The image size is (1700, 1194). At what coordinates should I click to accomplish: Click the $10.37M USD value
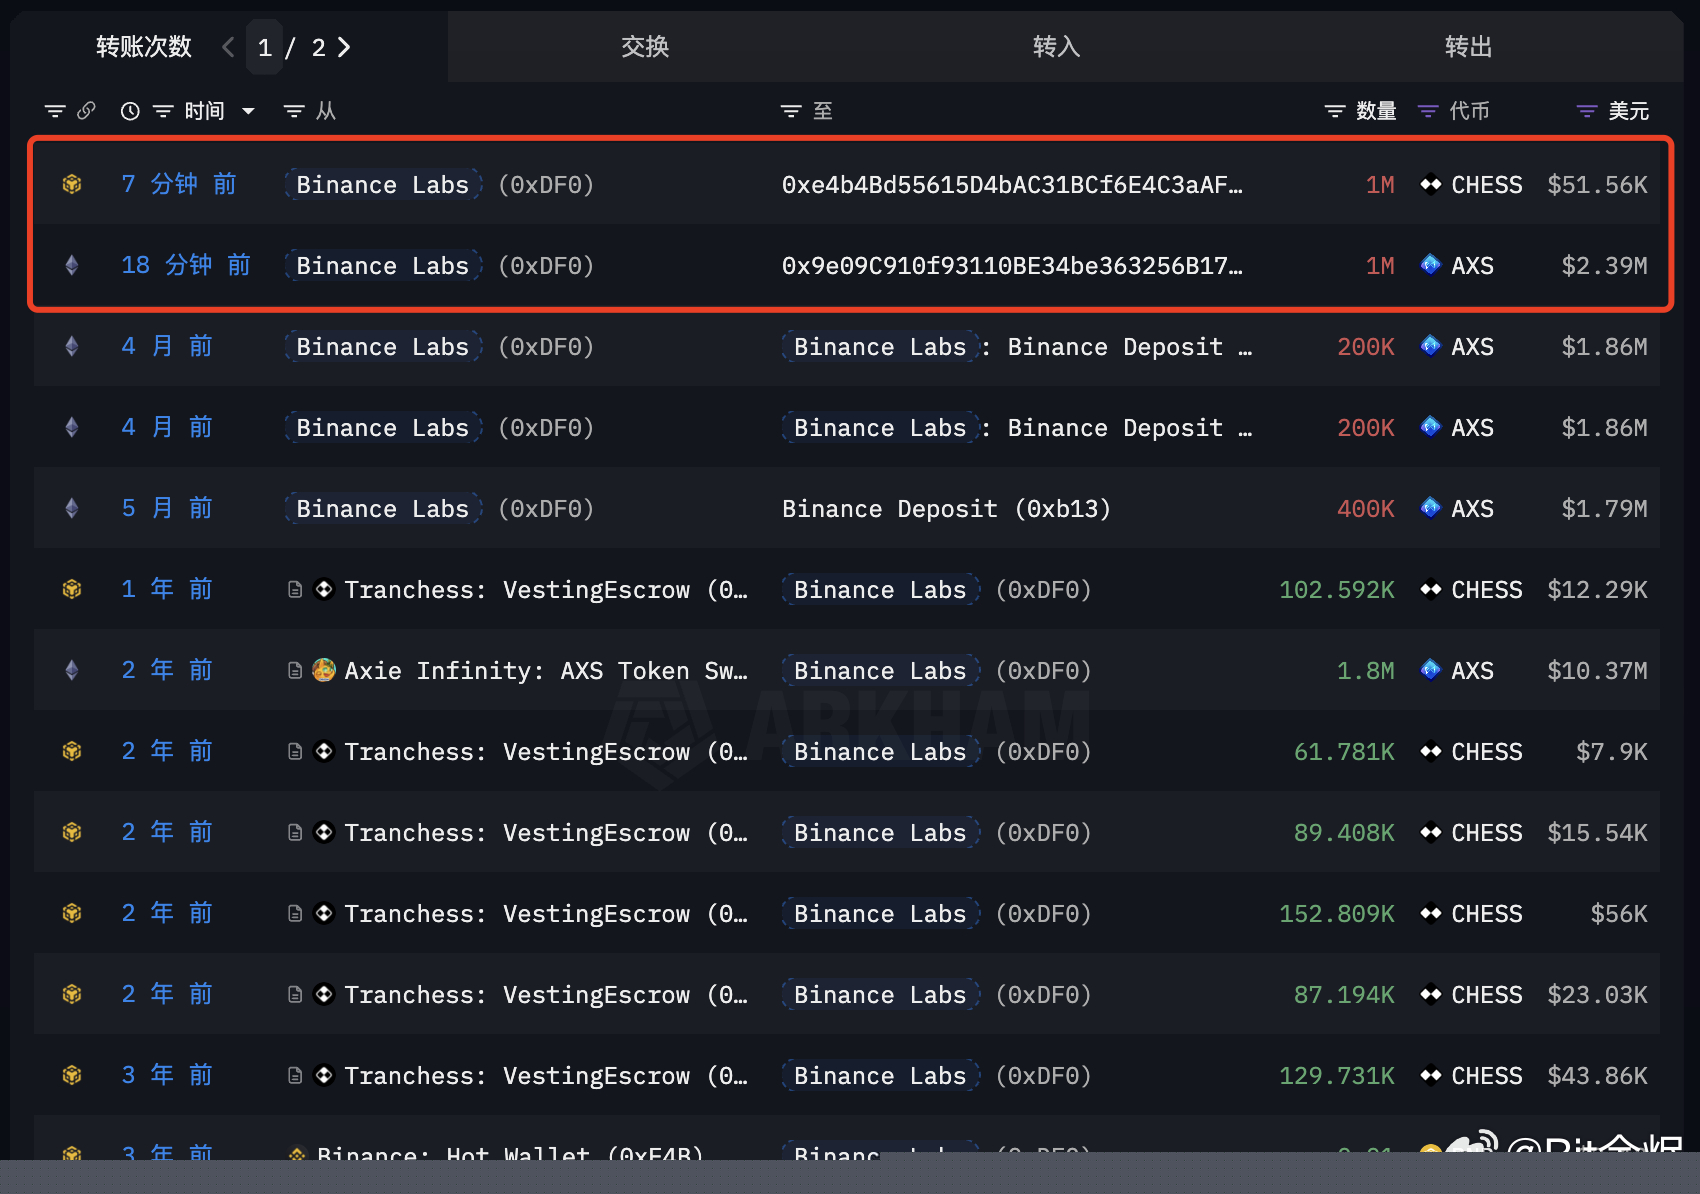[x=1597, y=671]
